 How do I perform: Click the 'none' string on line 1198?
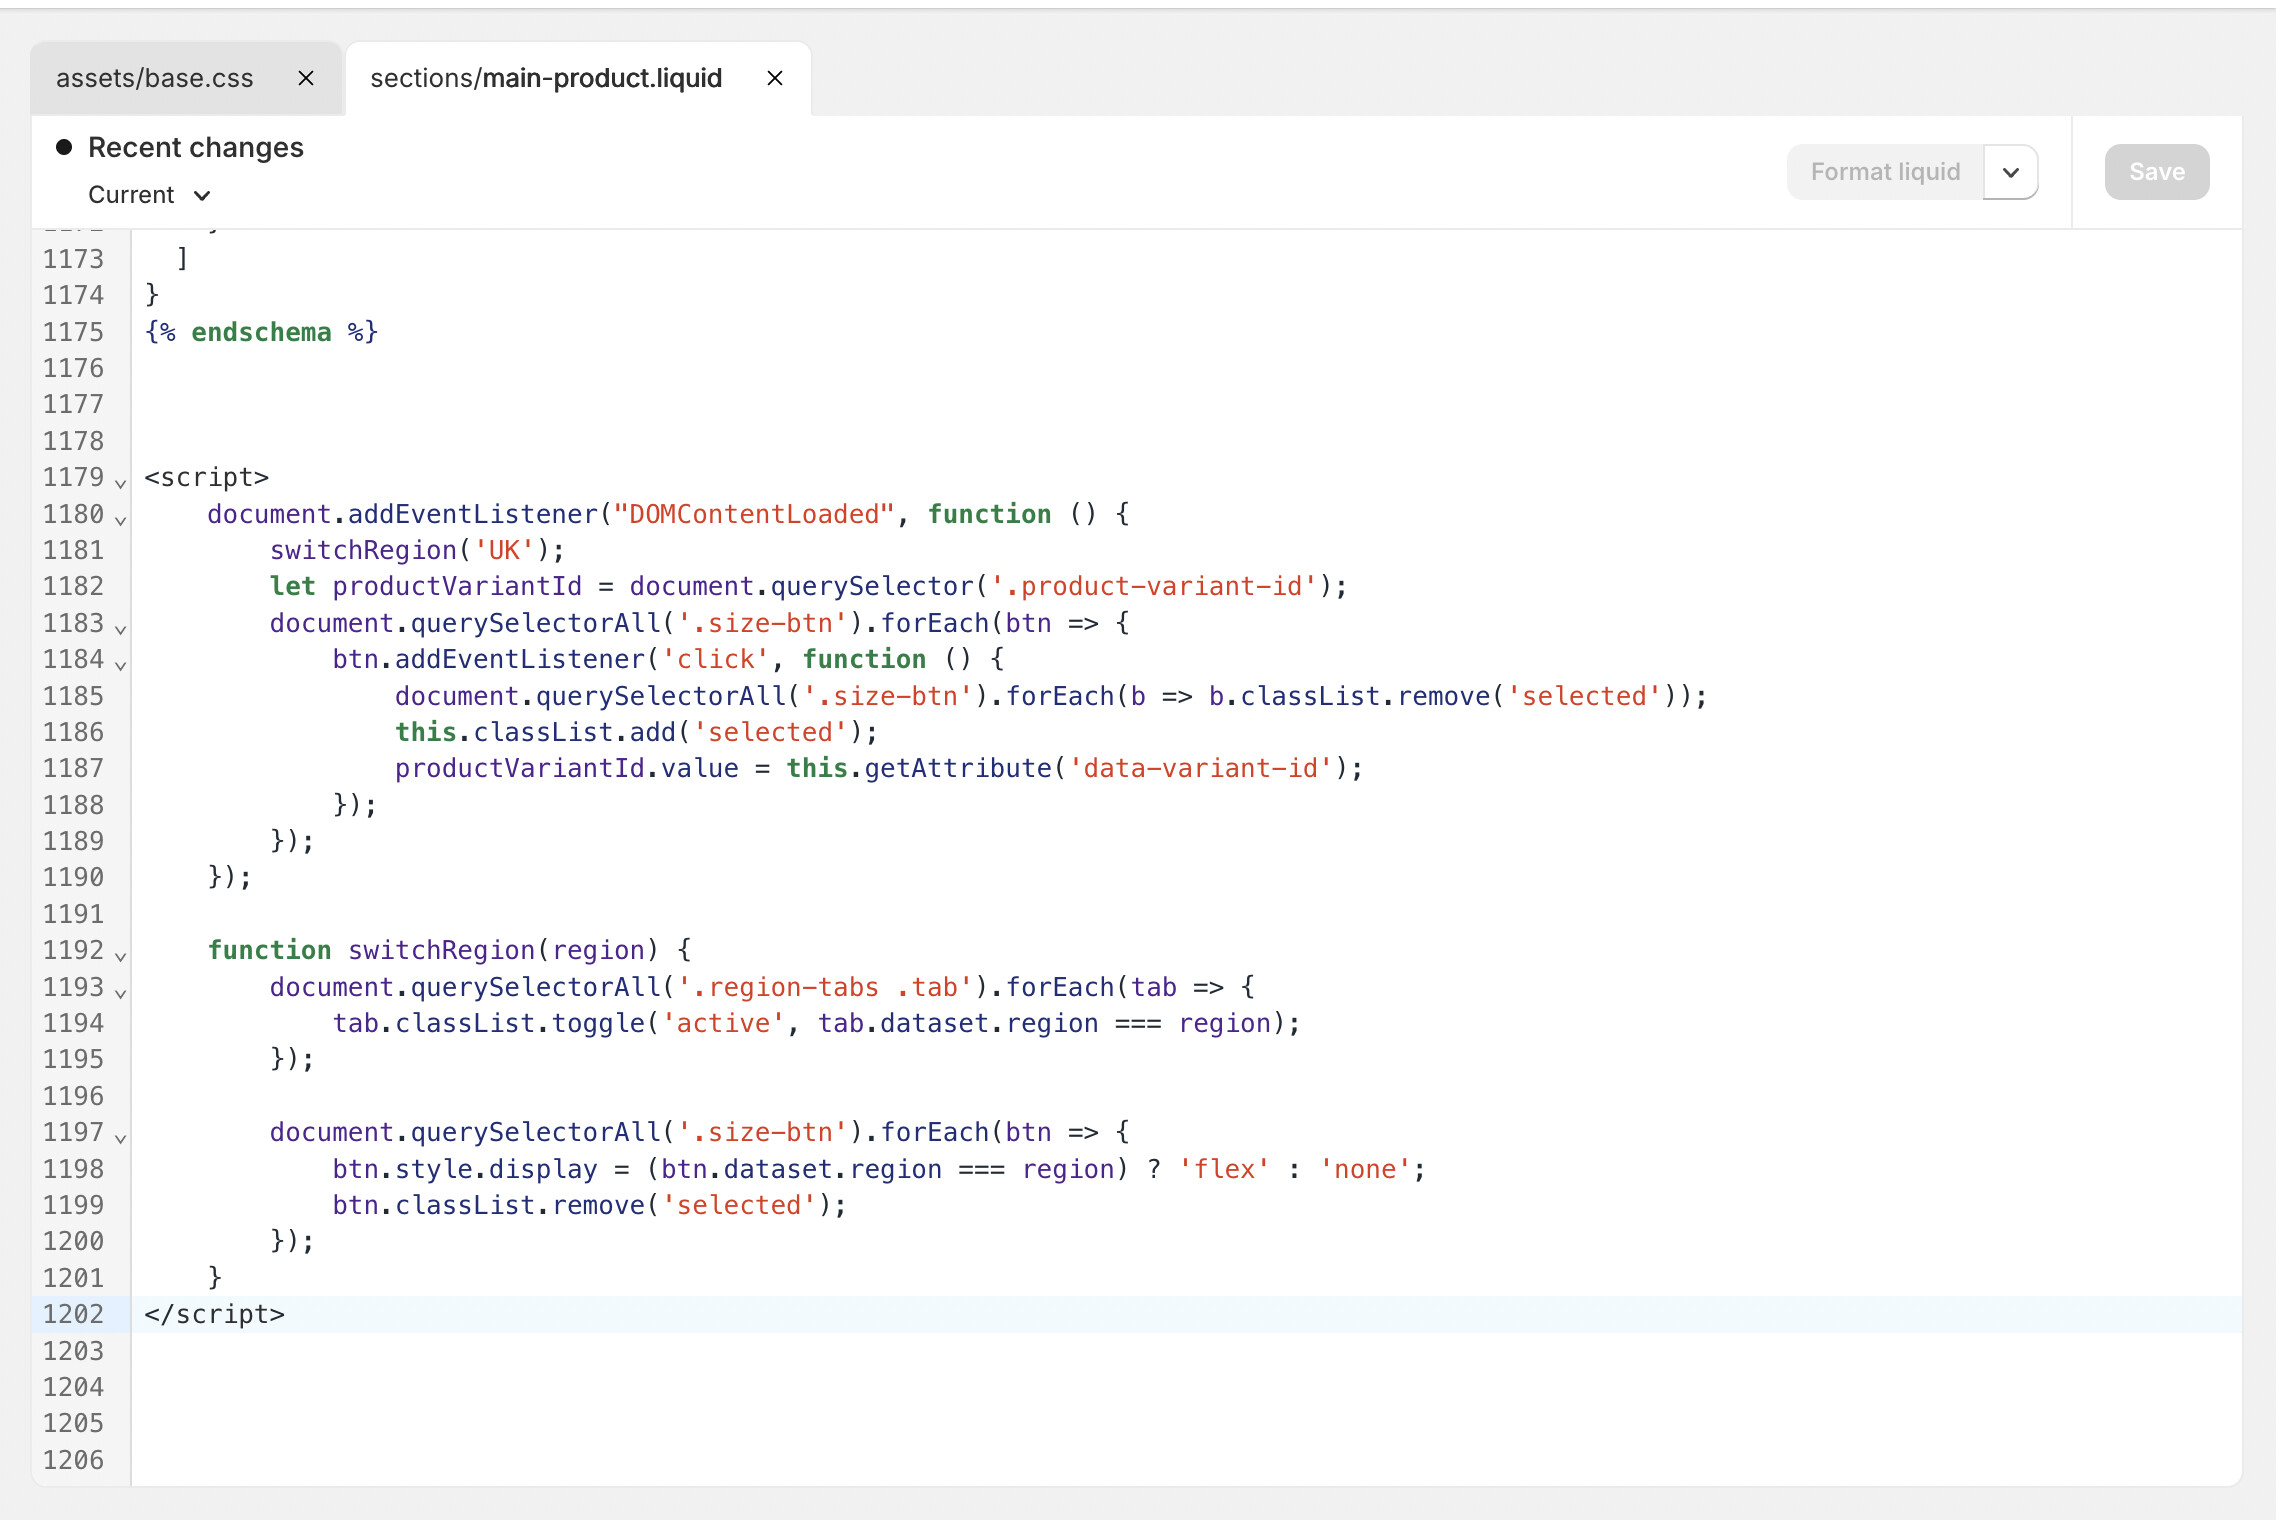pos(1366,1169)
